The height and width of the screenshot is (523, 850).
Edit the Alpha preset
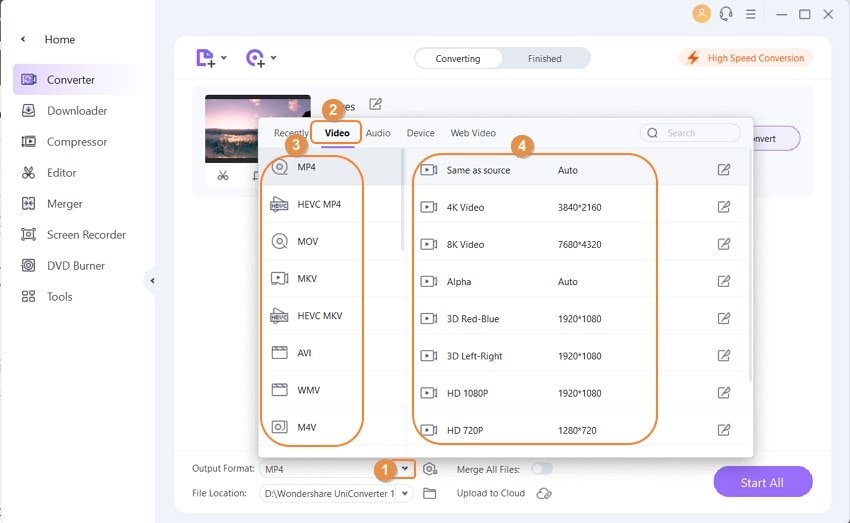tap(724, 281)
